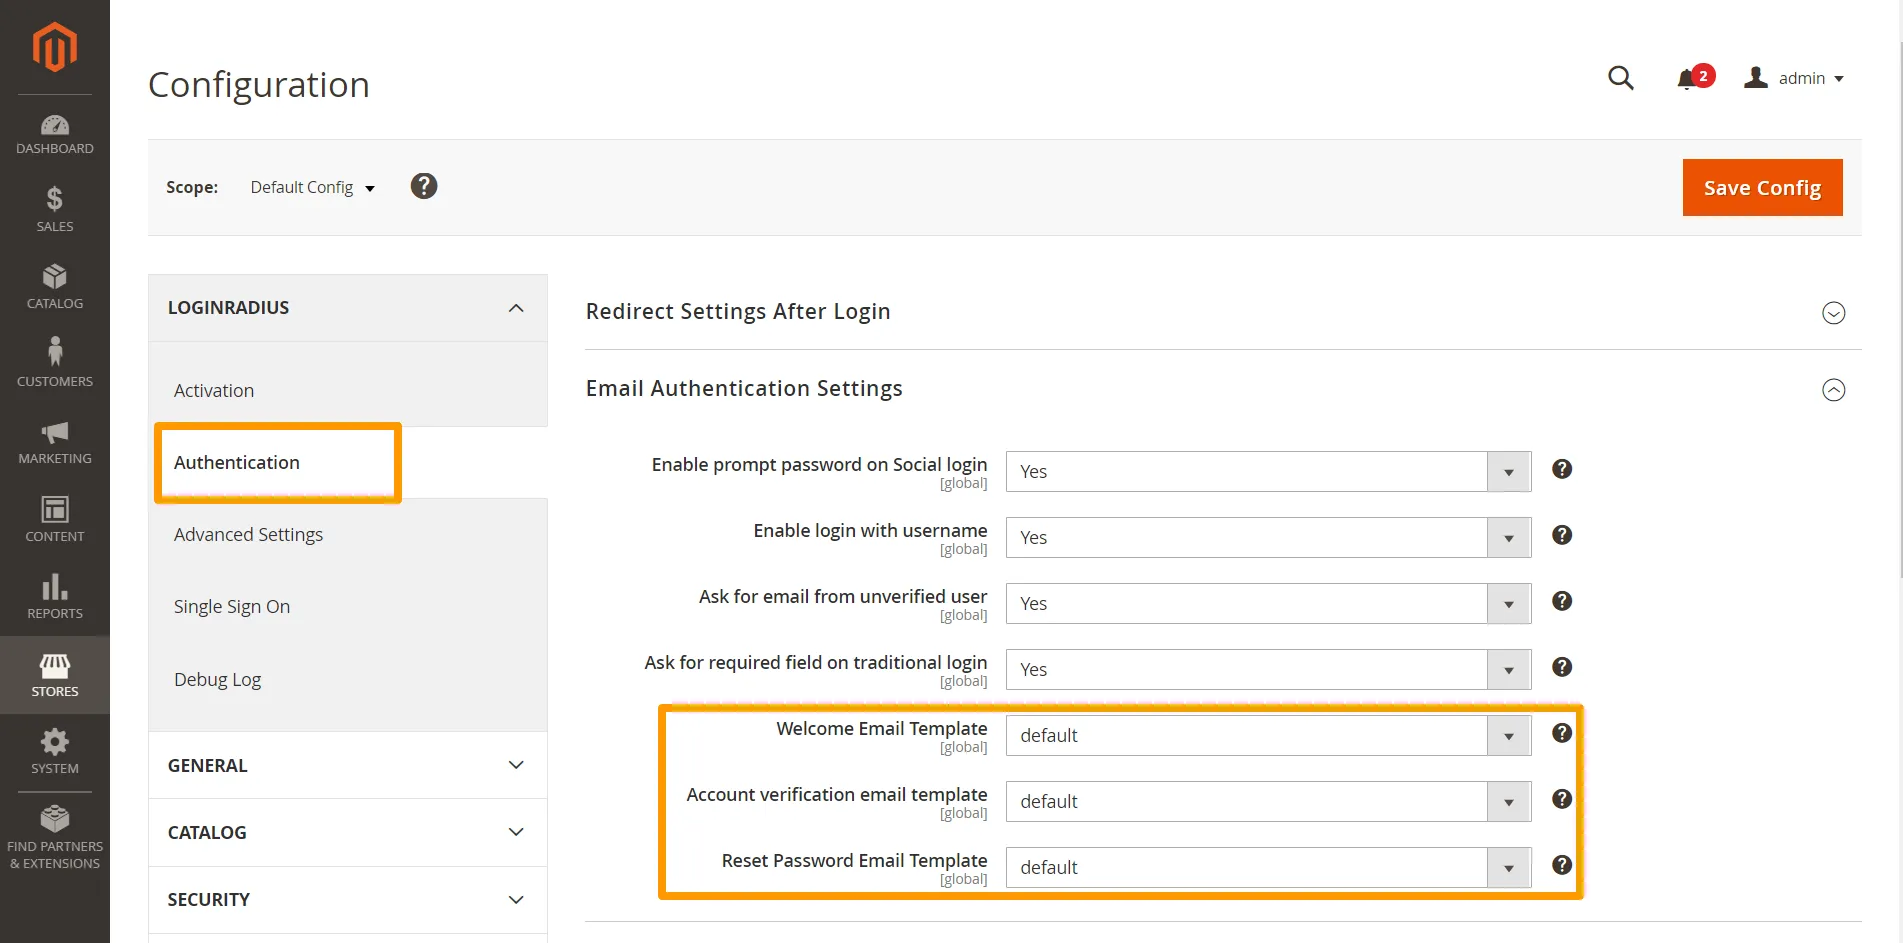The width and height of the screenshot is (1903, 943).
Task: Open Reset Password Email Template dropdown
Action: [1267, 868]
